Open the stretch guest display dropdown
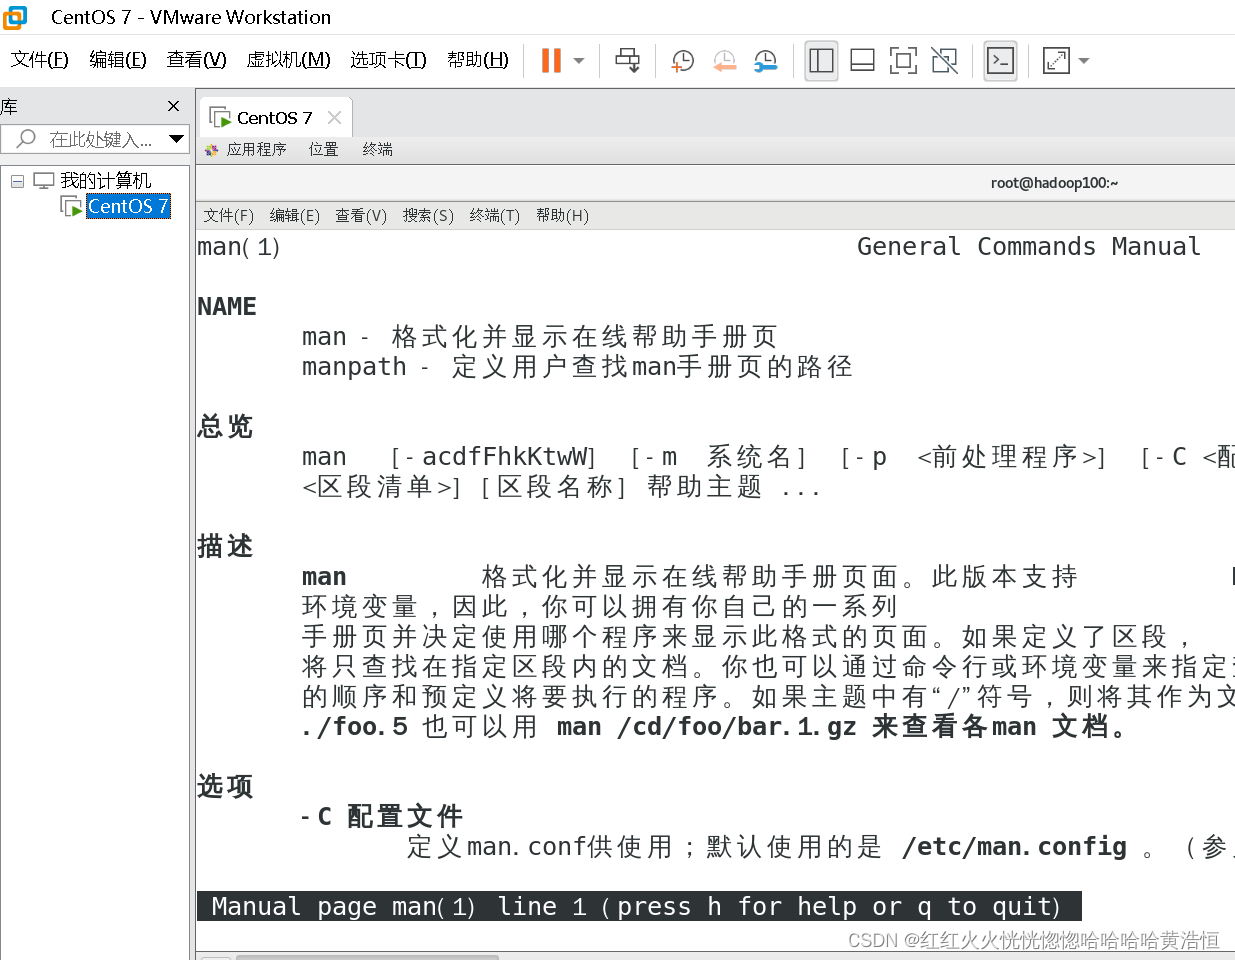Screen dimensions: 1235x960 1083,60
